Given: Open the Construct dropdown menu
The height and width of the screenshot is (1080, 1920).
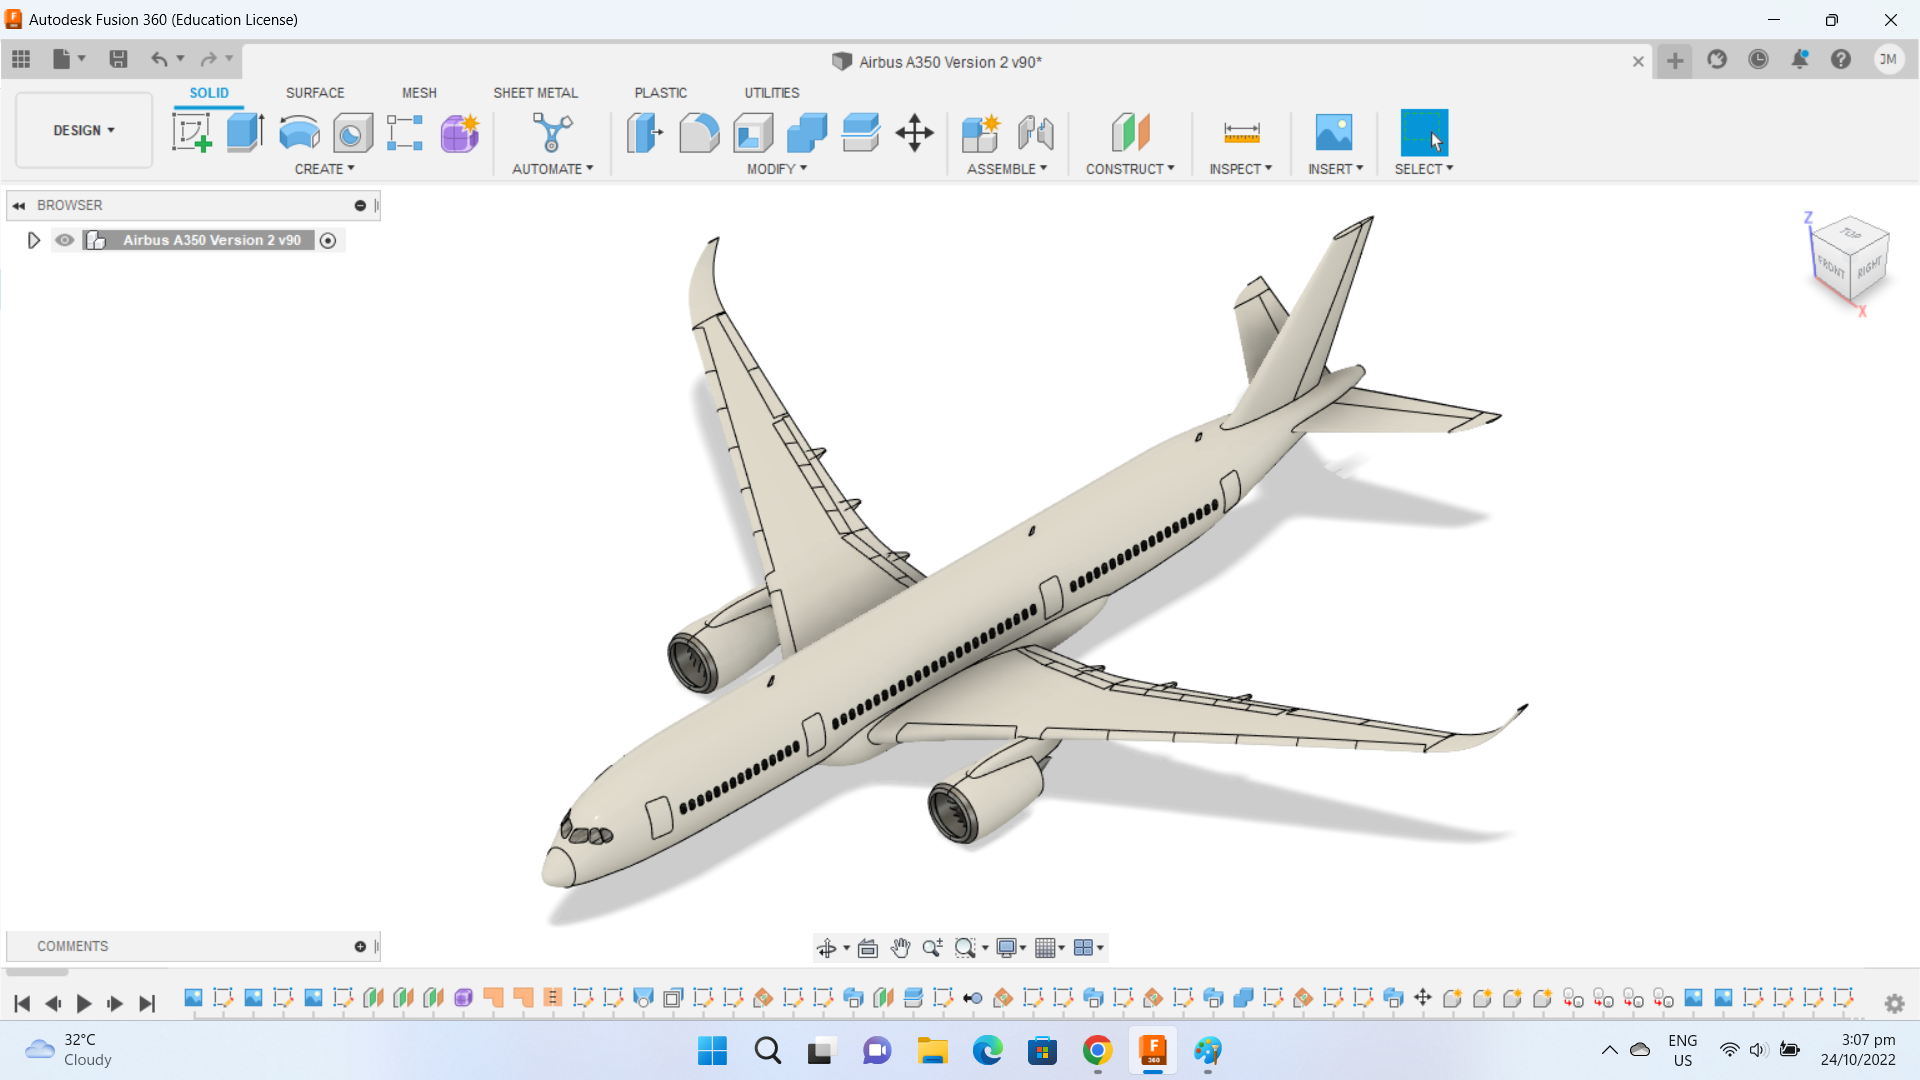Looking at the screenshot, I should [x=1130, y=169].
